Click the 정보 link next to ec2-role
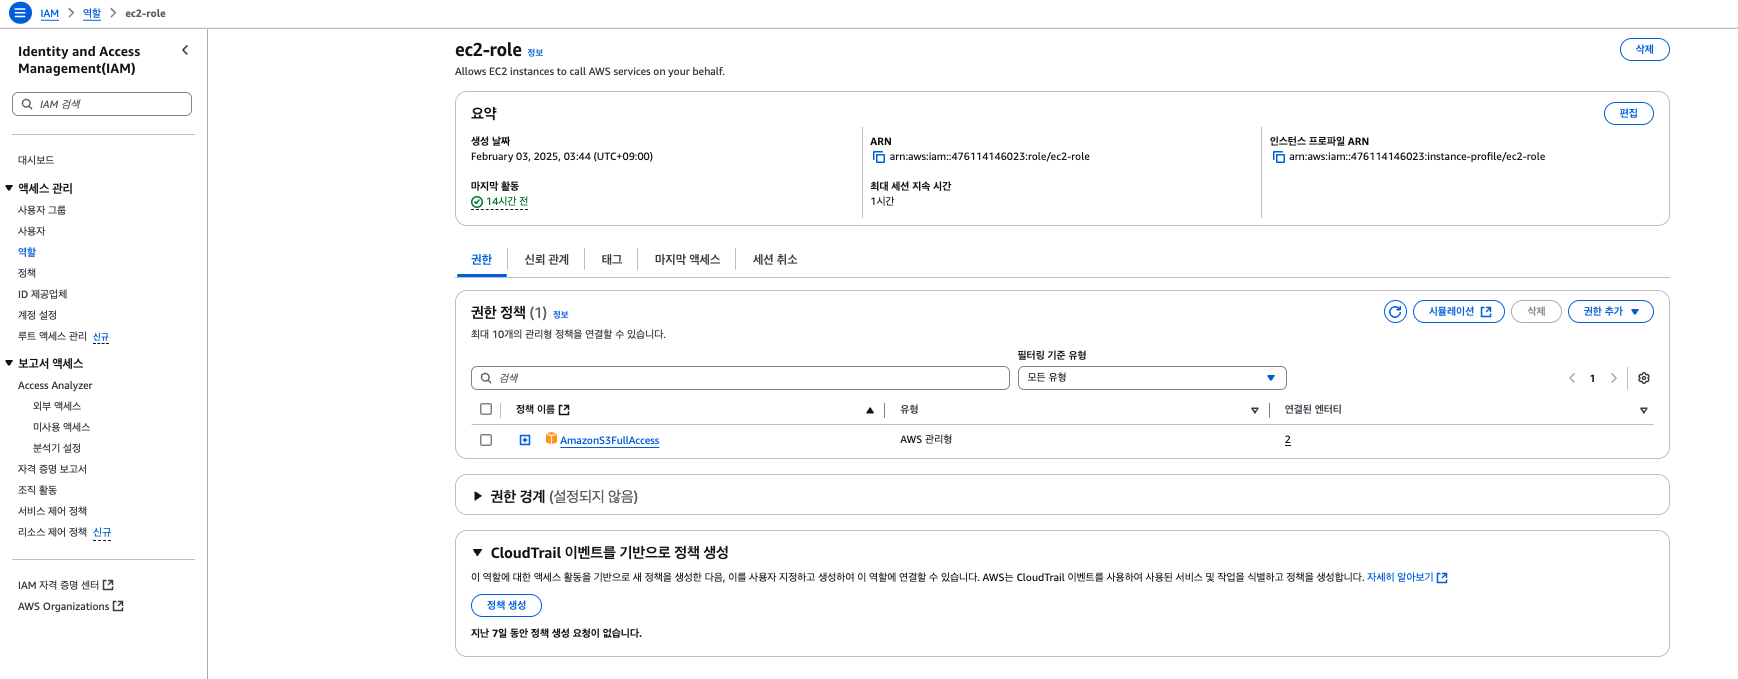Screen dimensions: 1738x679 pos(535,53)
